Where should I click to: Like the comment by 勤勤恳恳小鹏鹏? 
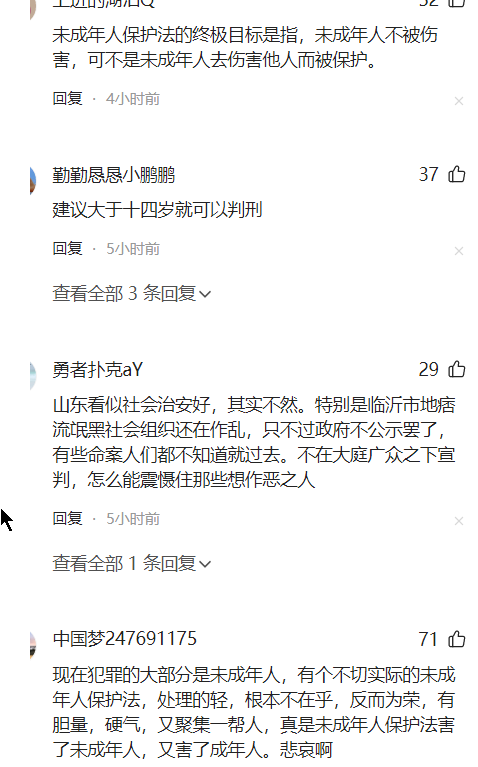(456, 174)
